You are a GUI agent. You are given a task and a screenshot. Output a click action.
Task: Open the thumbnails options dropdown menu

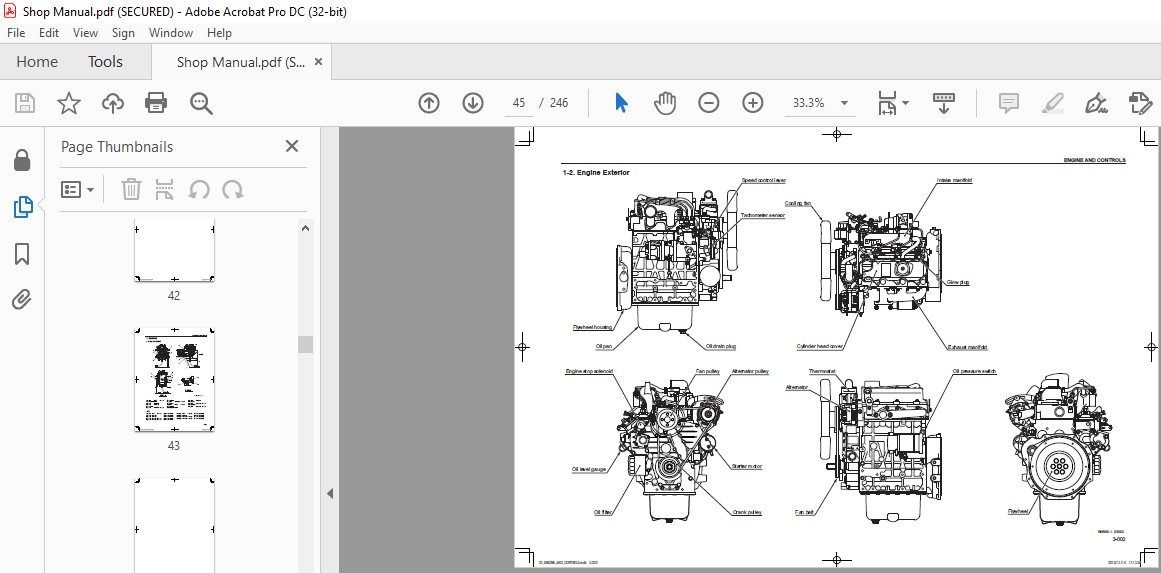coord(78,190)
